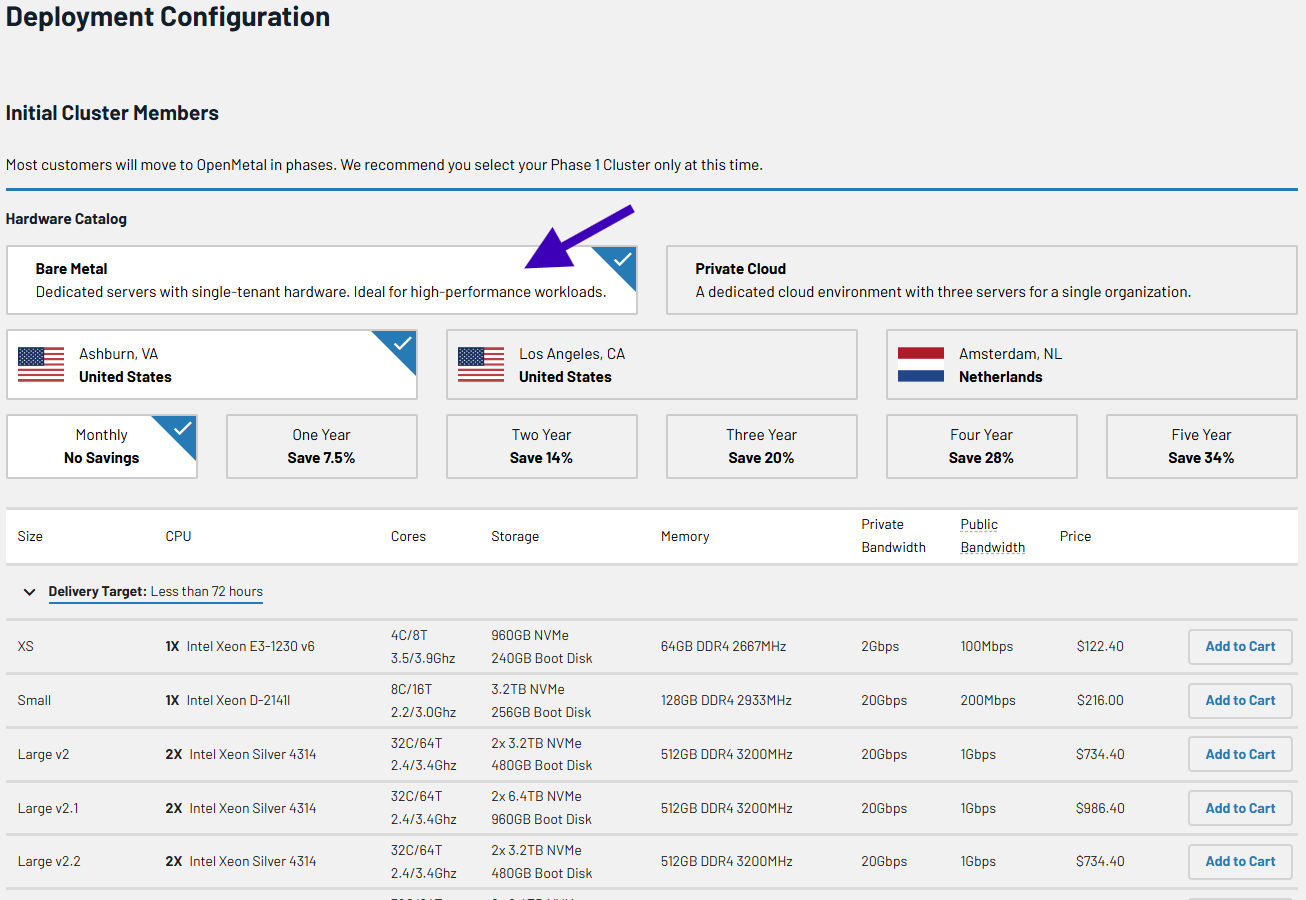Screen dimensions: 1306x900
Task: Select One Year term saving 7.5%
Action: click(321, 447)
